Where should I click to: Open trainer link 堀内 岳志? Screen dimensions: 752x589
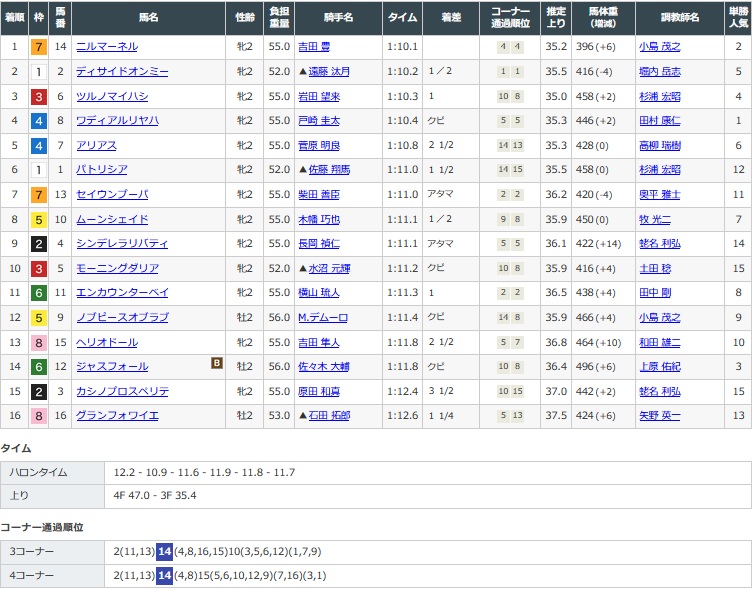click(659, 72)
